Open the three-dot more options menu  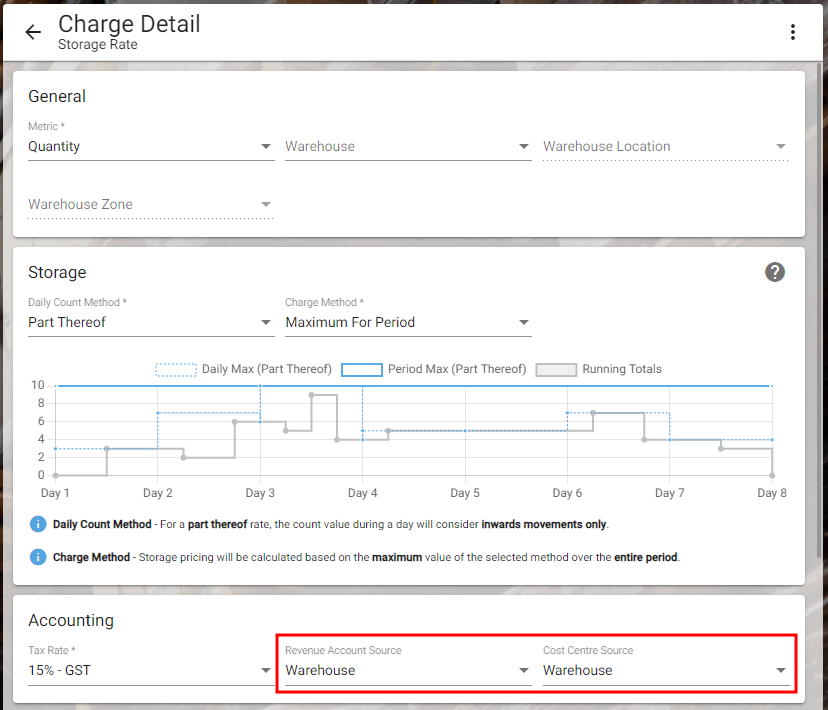click(x=793, y=32)
